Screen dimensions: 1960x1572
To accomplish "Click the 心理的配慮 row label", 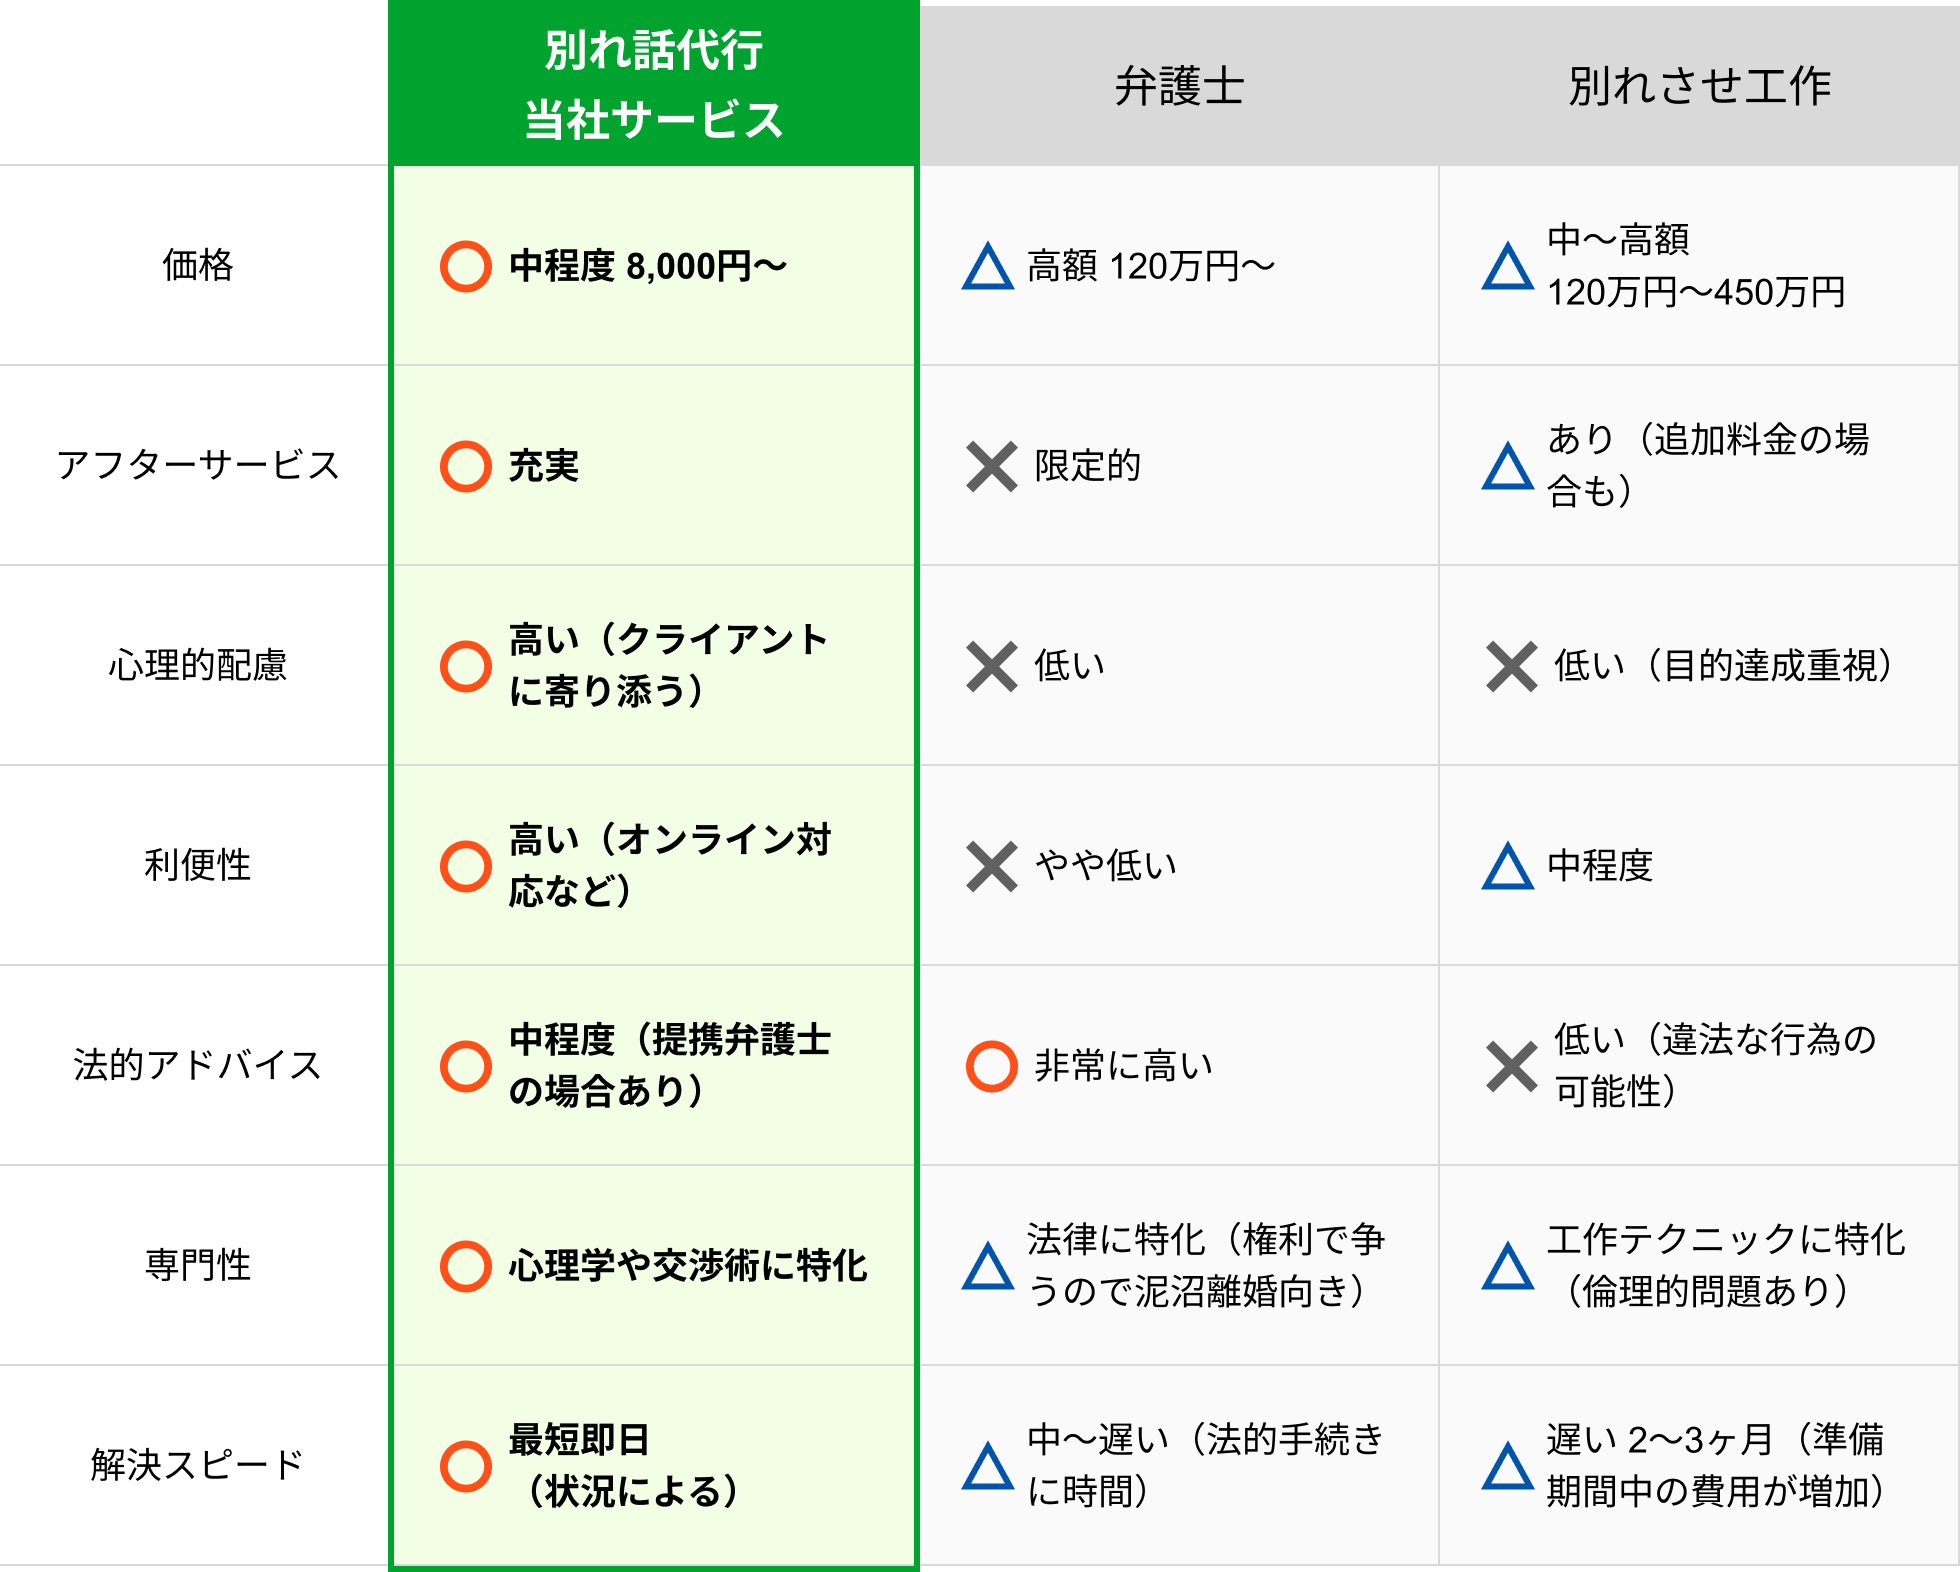I will point(197,666).
